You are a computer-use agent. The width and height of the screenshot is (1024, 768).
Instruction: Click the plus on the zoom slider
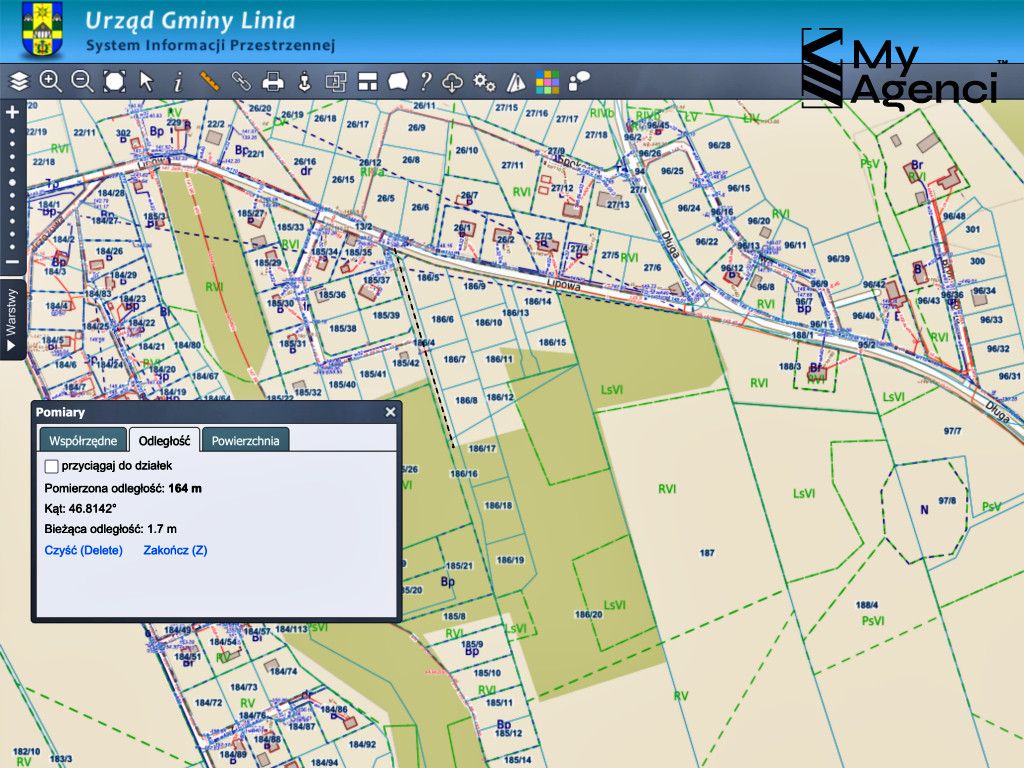12,113
